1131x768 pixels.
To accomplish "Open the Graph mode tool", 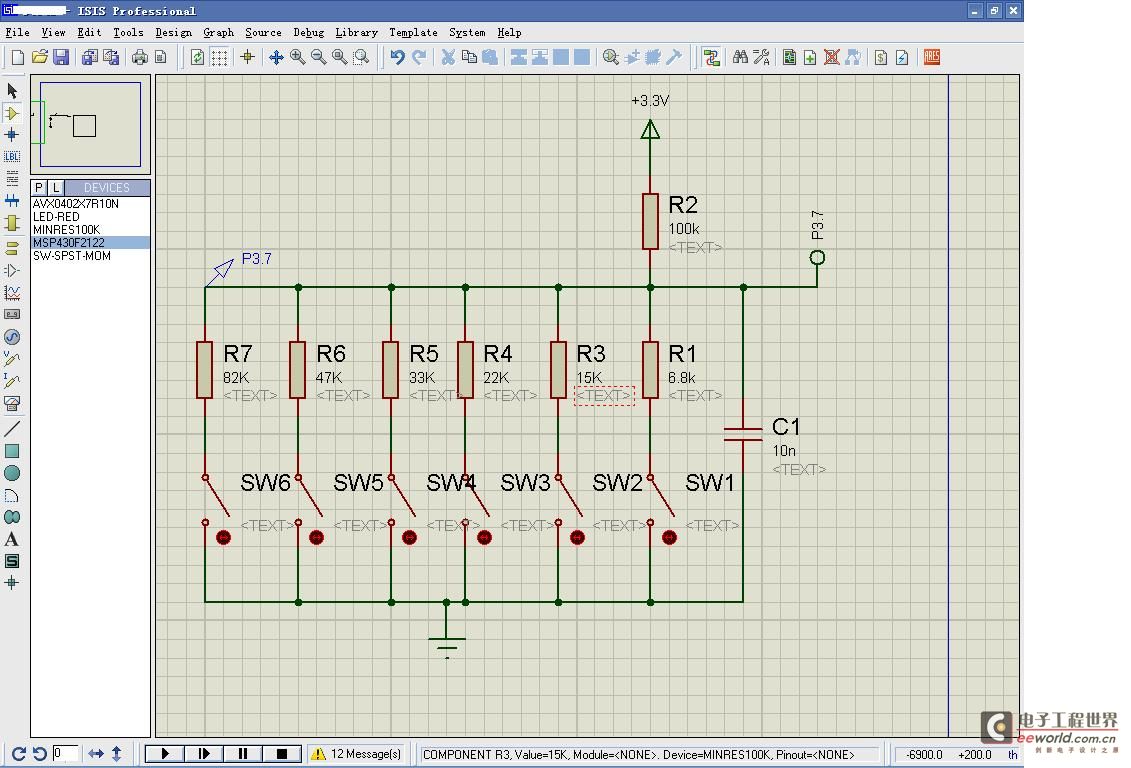I will click(x=12, y=293).
